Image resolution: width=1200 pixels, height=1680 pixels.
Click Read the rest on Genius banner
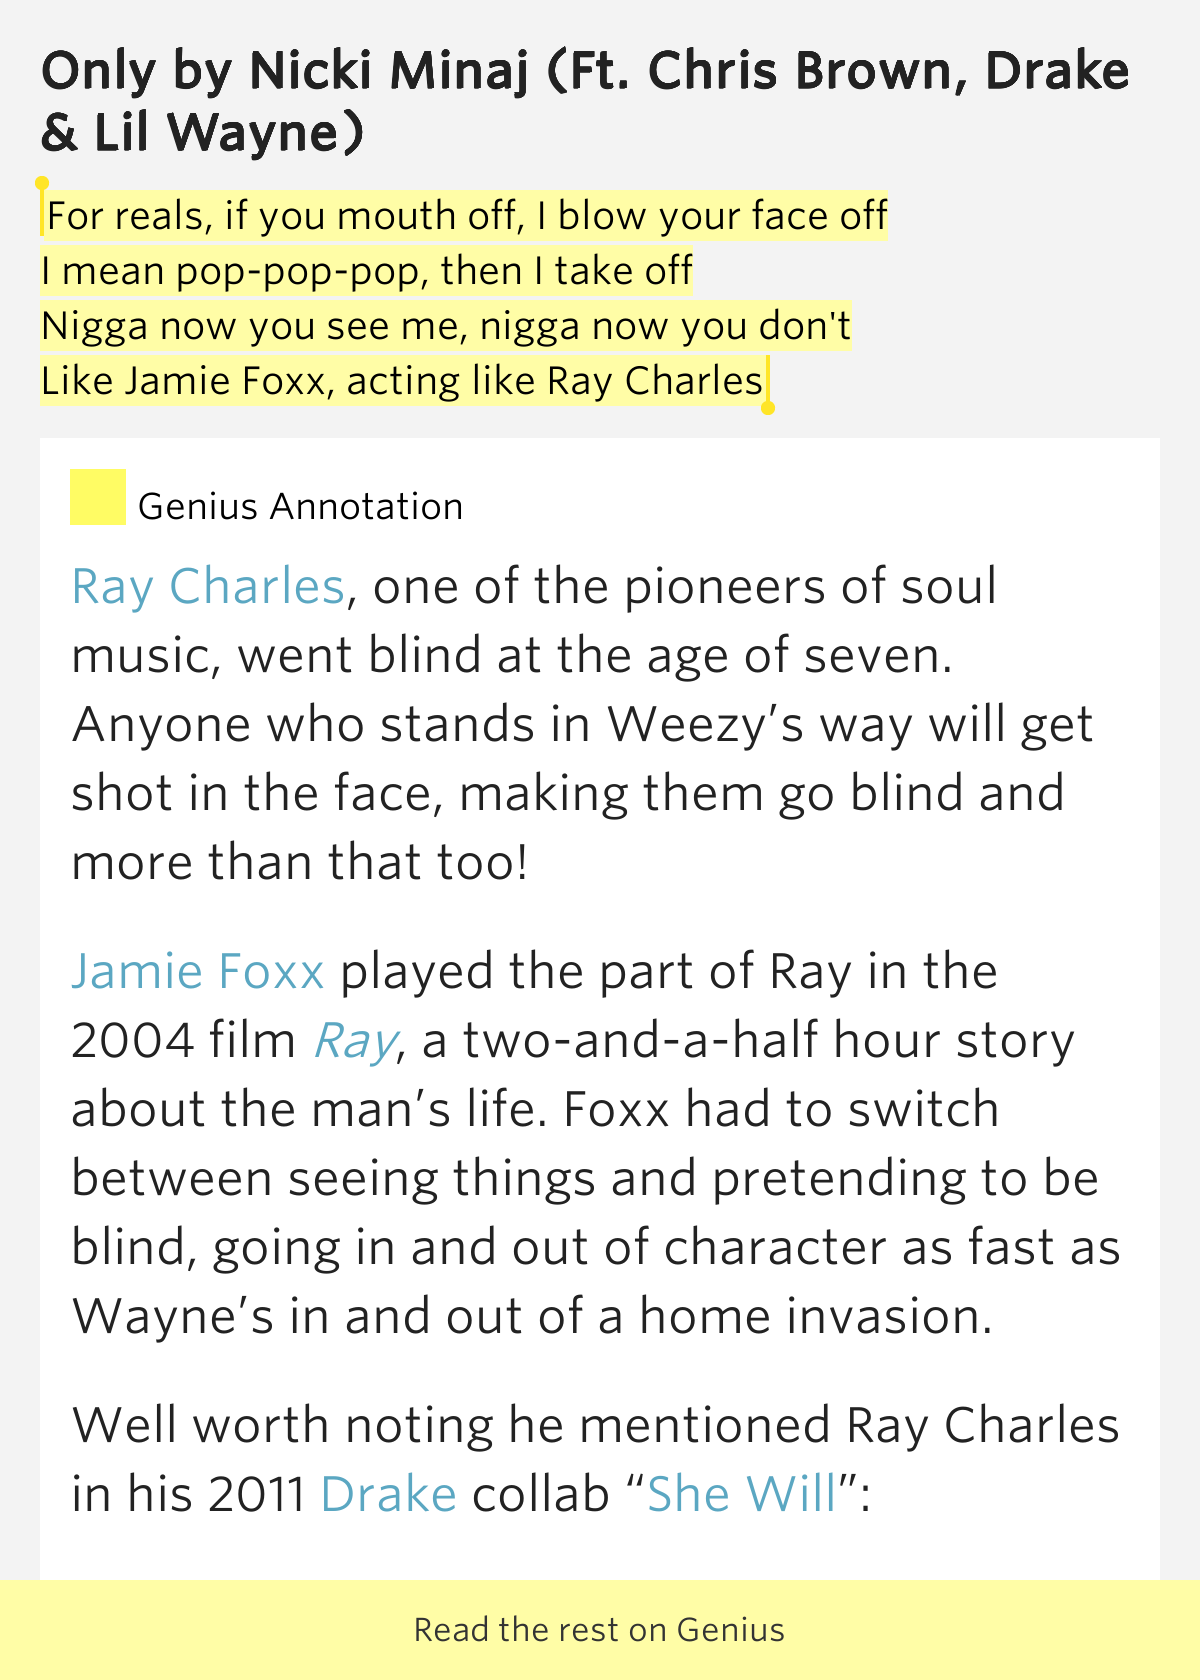(600, 1630)
